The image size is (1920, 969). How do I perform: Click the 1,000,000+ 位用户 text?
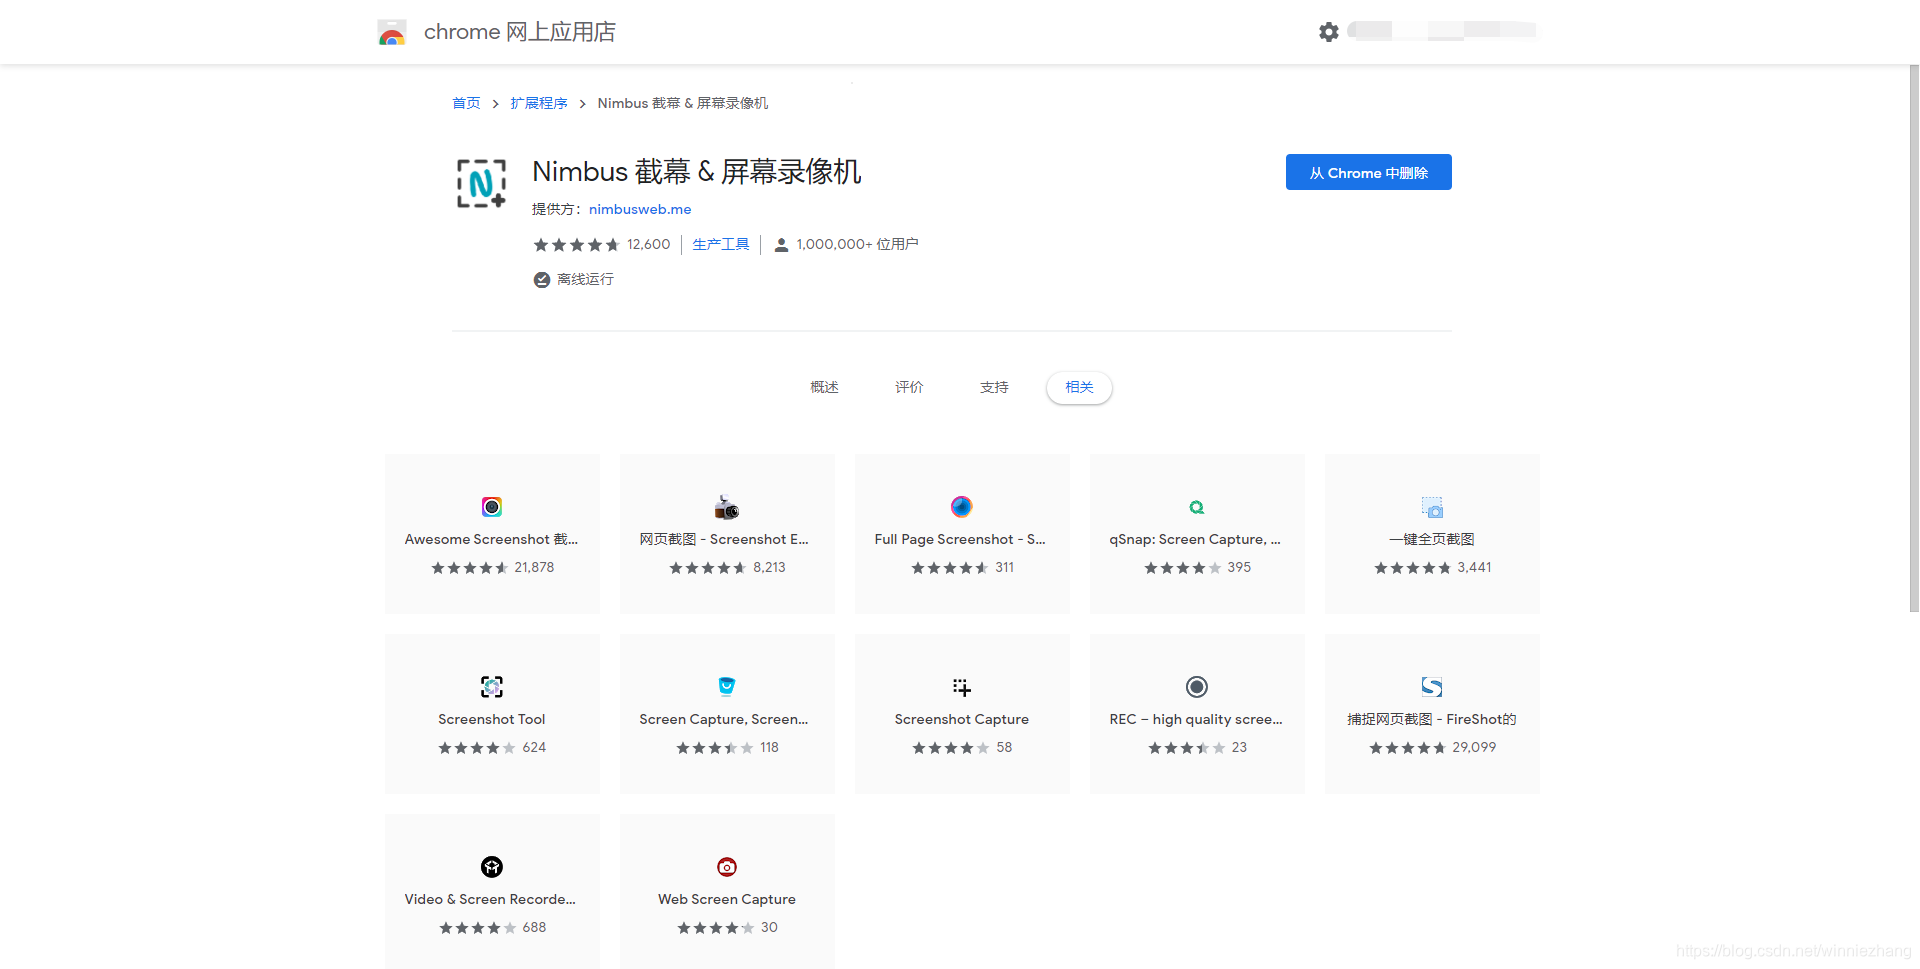(858, 244)
